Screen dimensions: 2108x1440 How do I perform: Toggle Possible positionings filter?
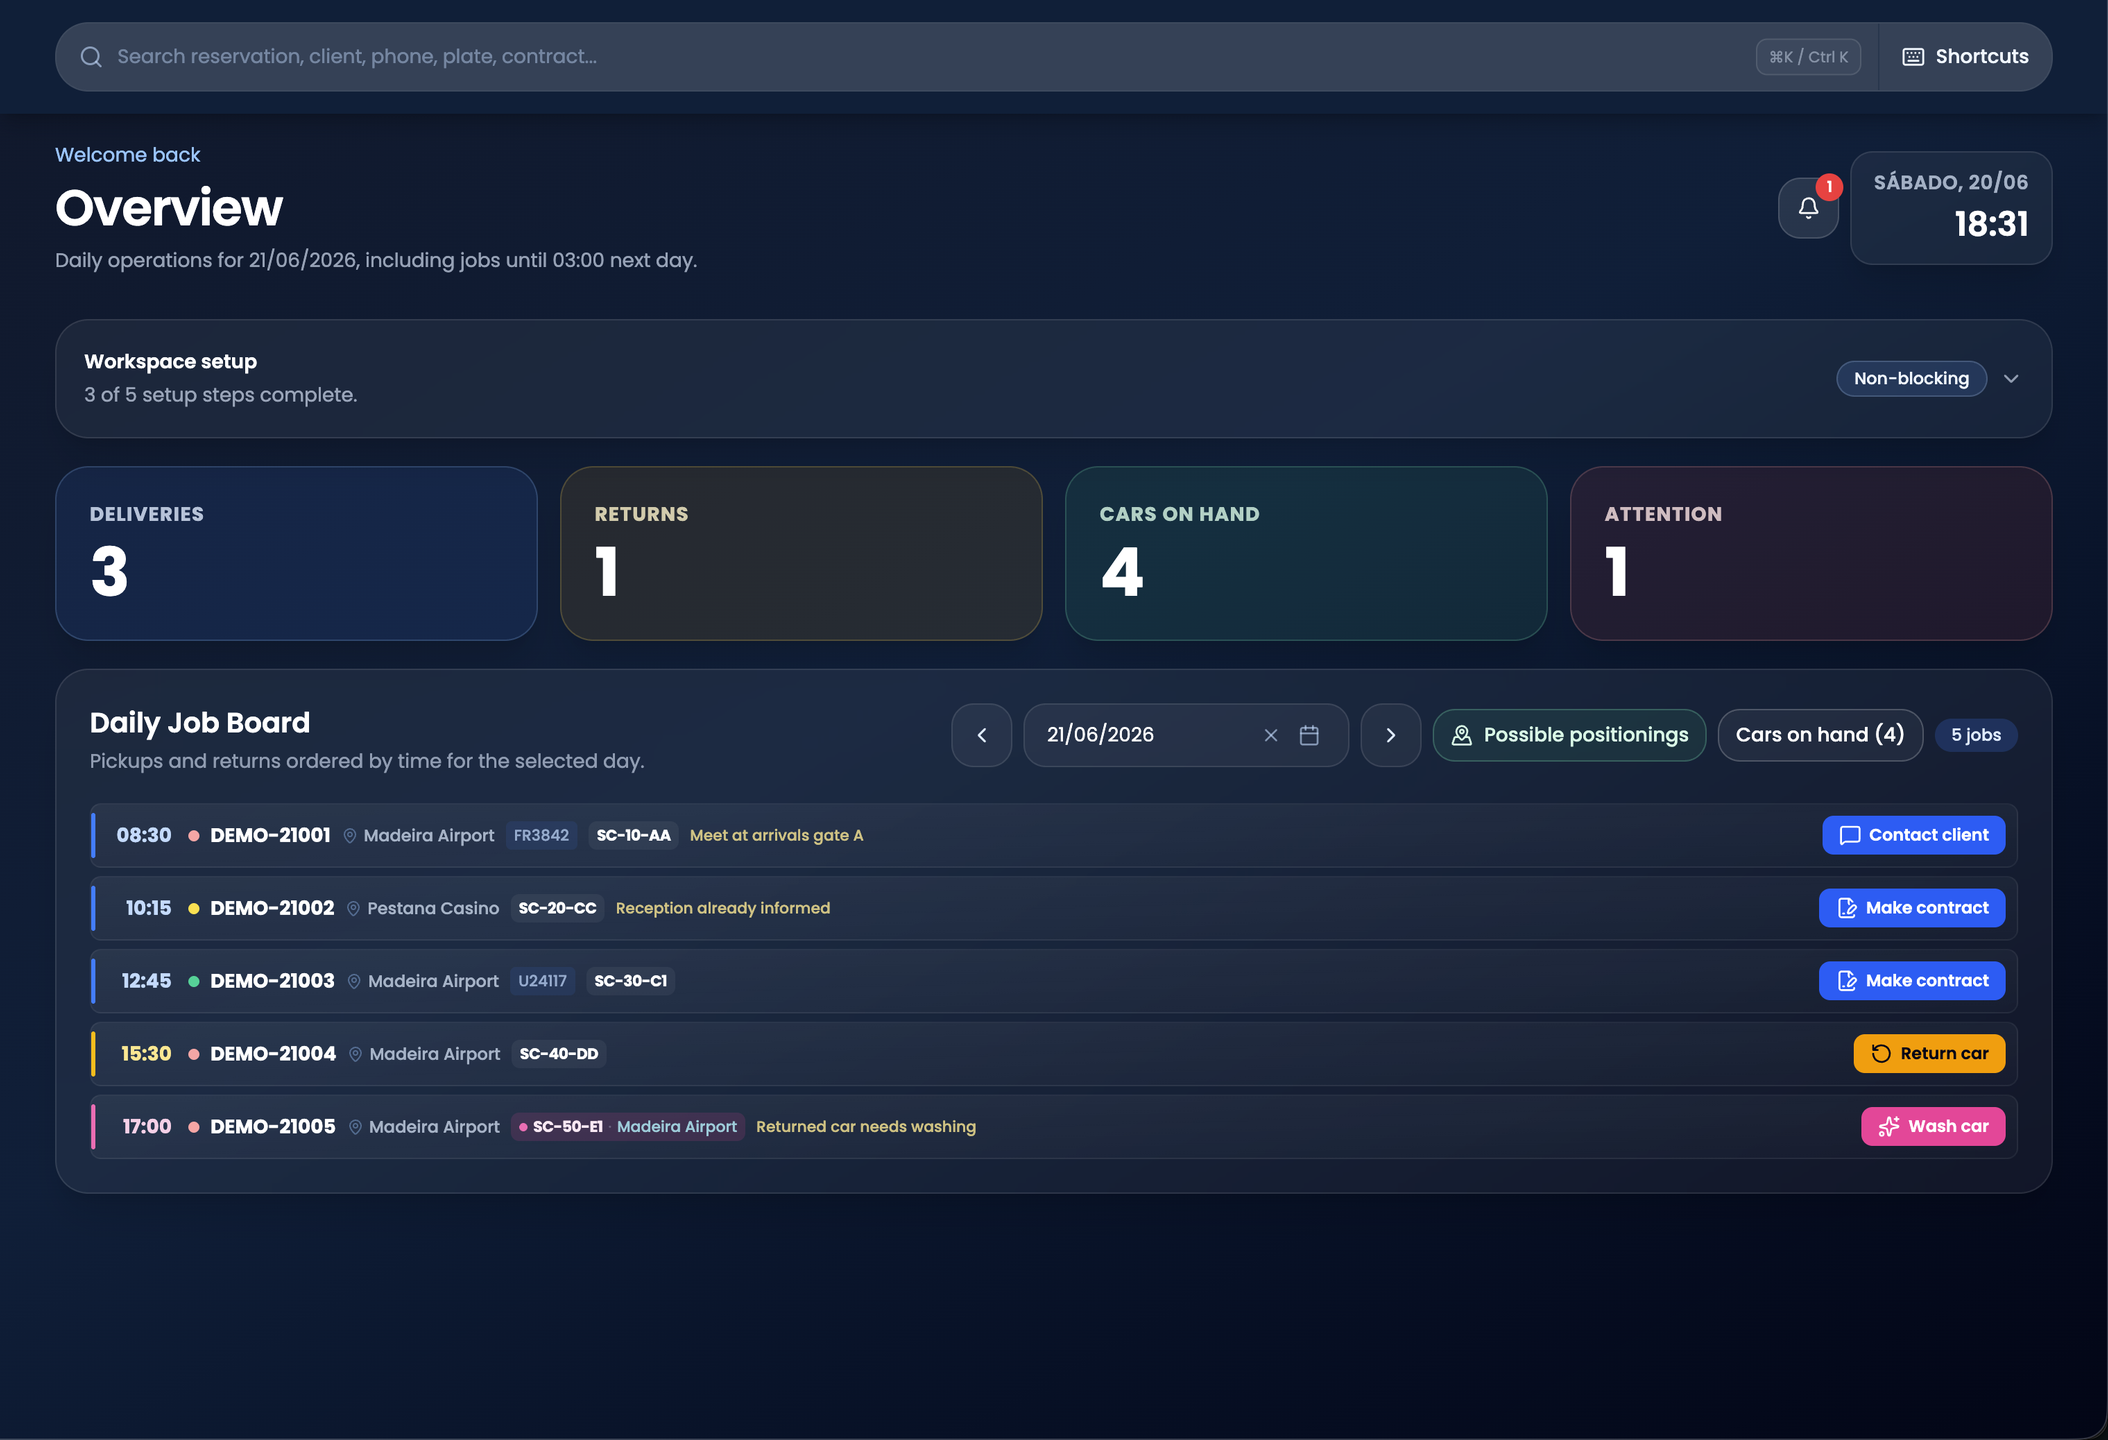(x=1569, y=735)
